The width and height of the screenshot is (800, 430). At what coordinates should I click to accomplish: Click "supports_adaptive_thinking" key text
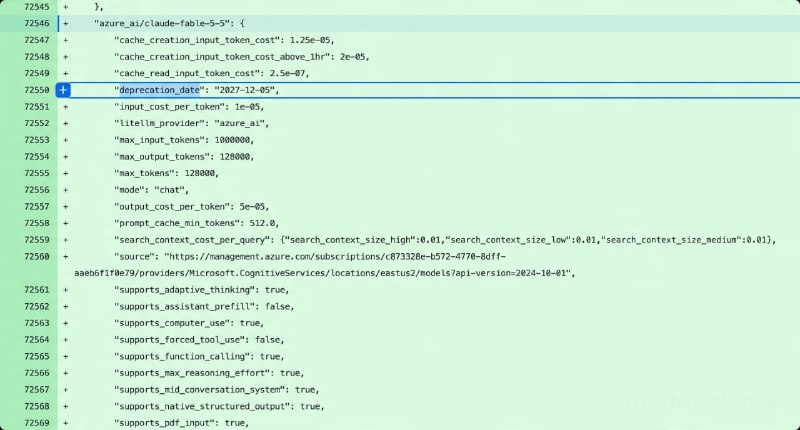click(187, 290)
